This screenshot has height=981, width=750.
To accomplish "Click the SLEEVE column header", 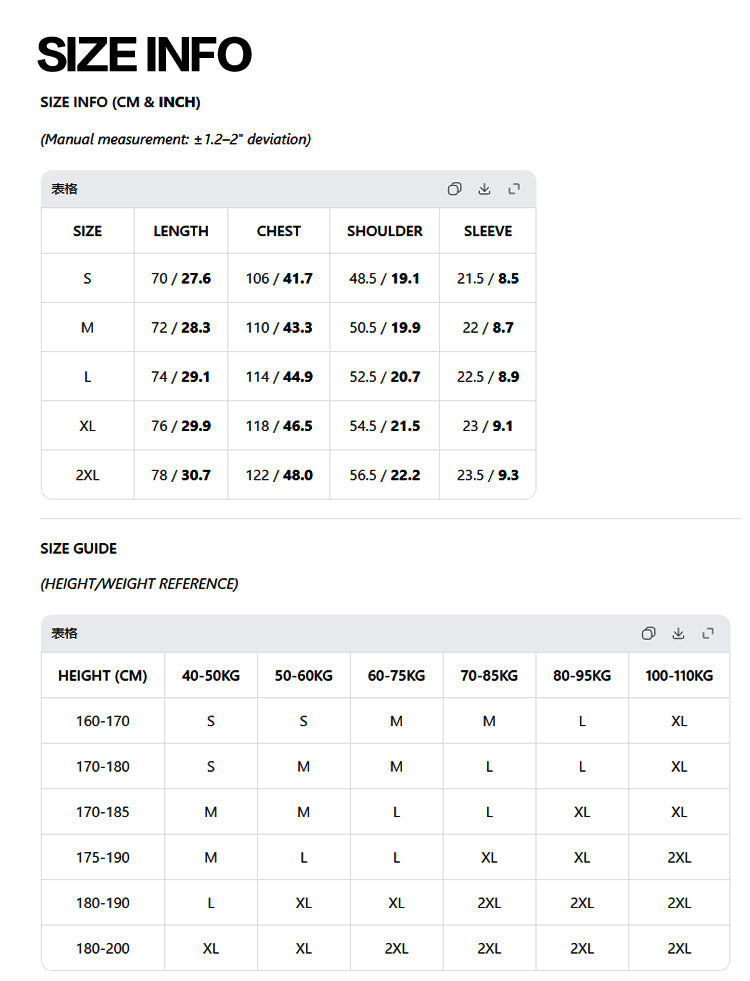I will click(x=488, y=231).
